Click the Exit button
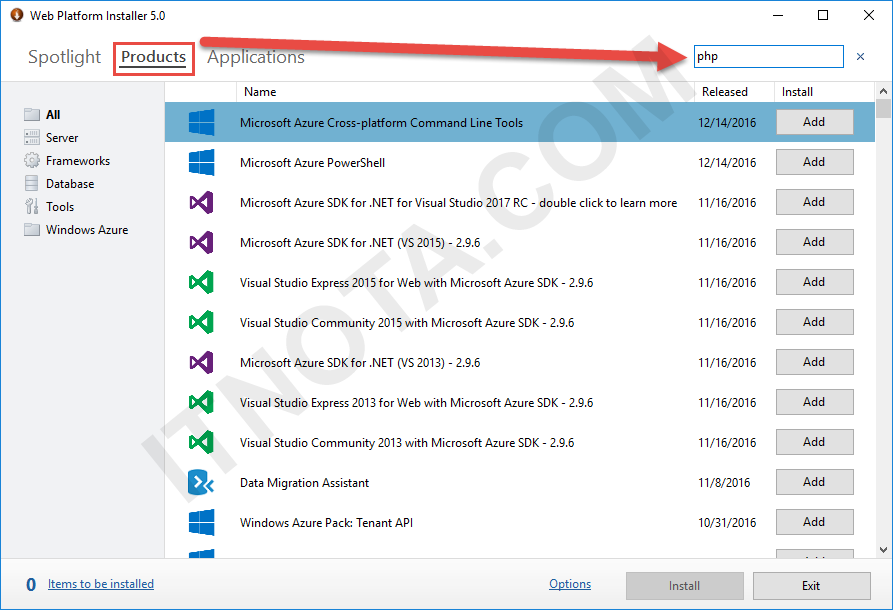The width and height of the screenshot is (893, 610). (x=810, y=585)
